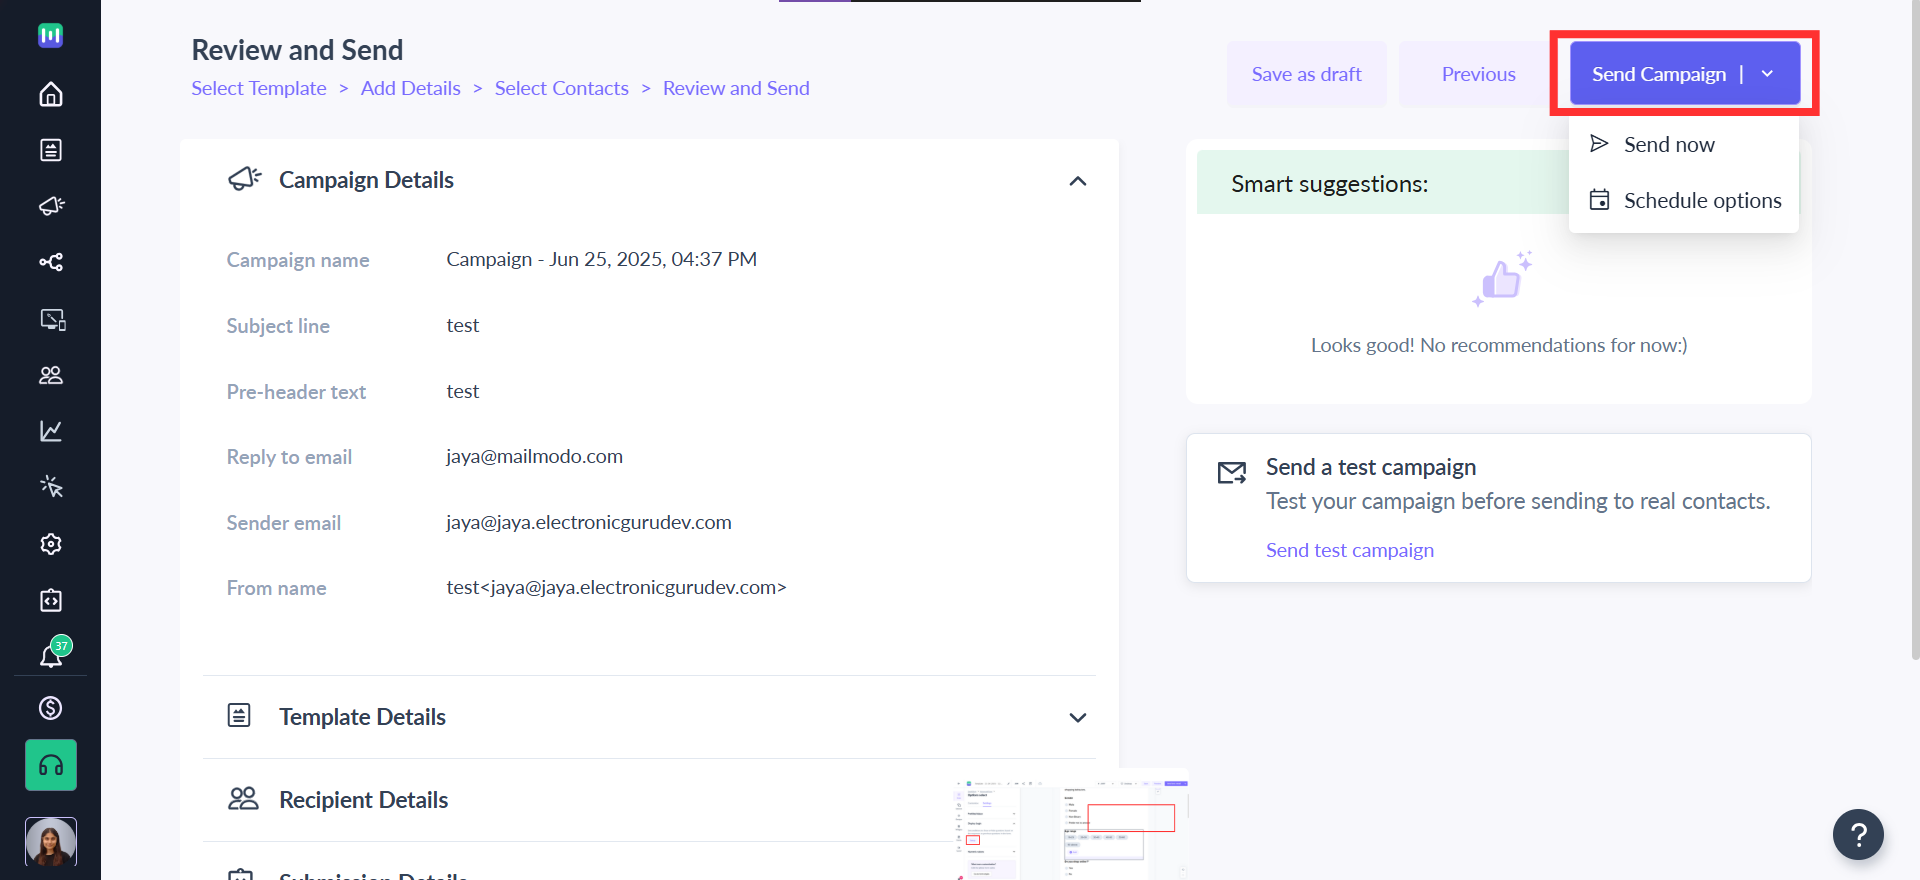Viewport: 1920px width, 880px height.
Task: Click the thumbs-up suggestion illustration
Action: pyautogui.click(x=1502, y=278)
